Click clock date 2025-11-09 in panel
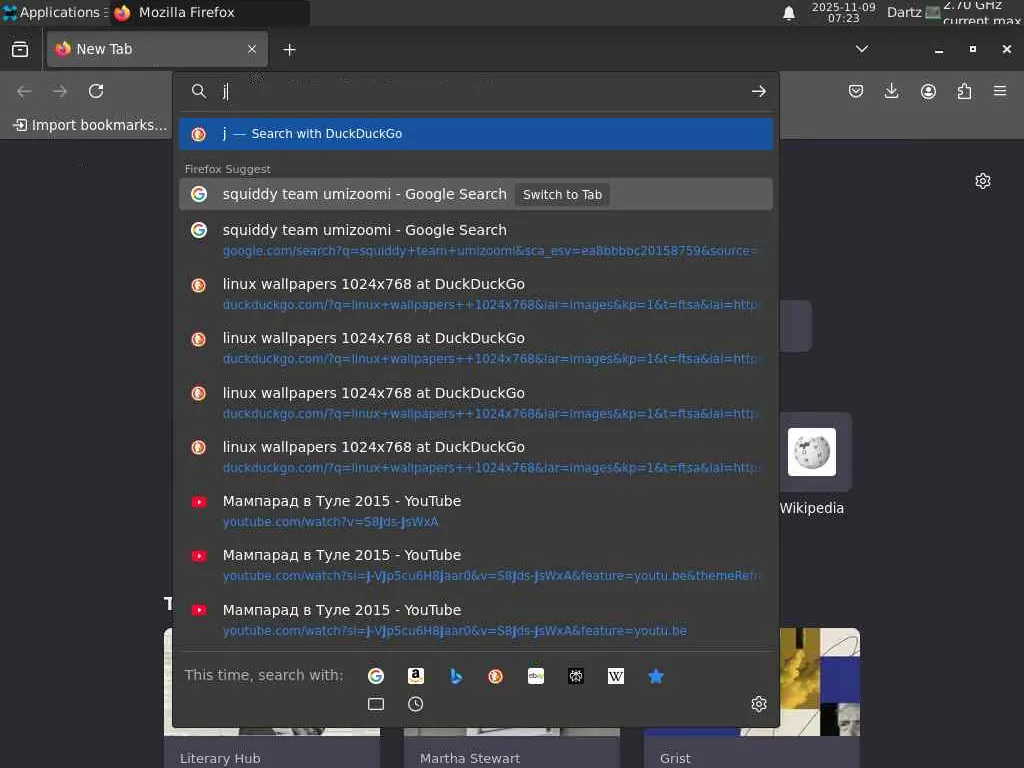Viewport: 1024px width, 768px height. 843,12
